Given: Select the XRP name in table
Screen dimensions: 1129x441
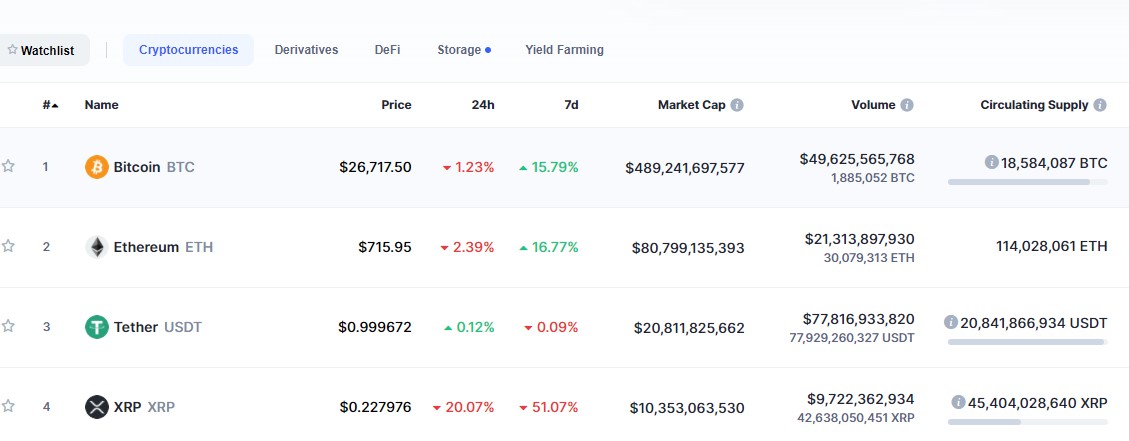Looking at the screenshot, I should point(127,407).
